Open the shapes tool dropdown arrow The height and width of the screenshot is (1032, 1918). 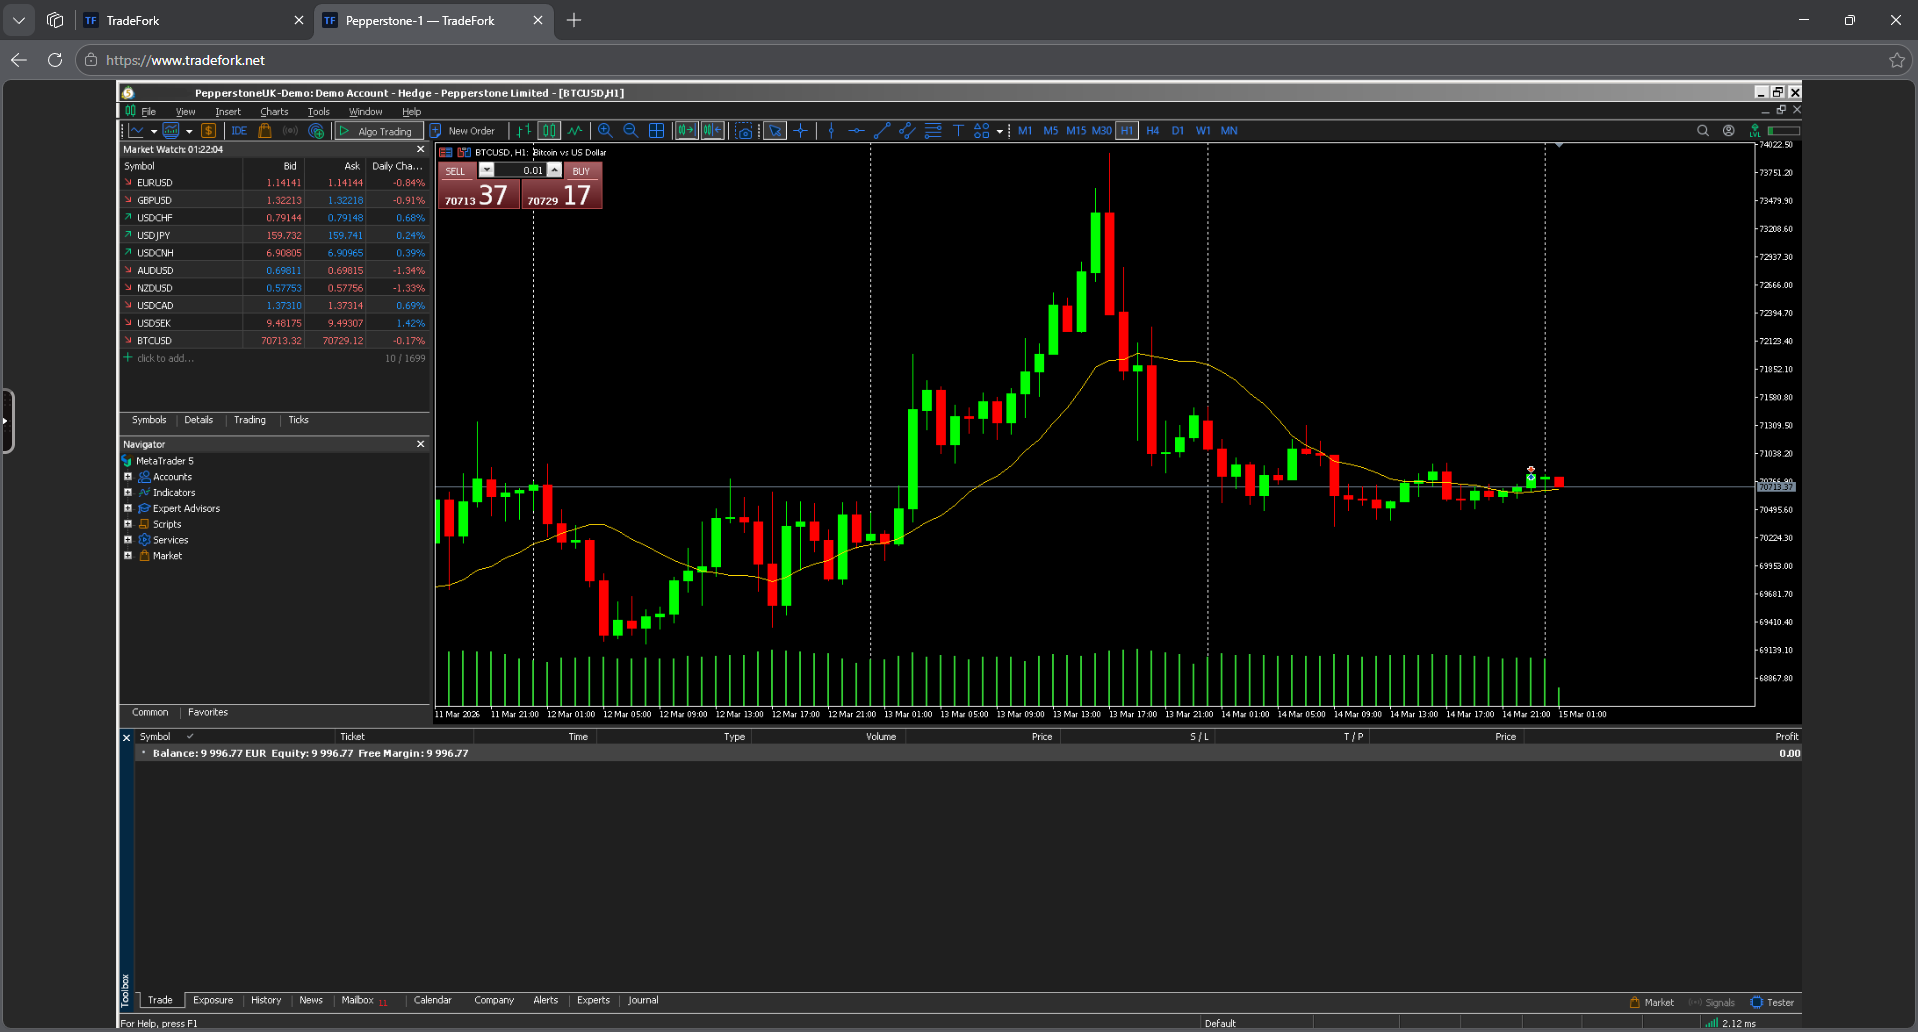[999, 132]
